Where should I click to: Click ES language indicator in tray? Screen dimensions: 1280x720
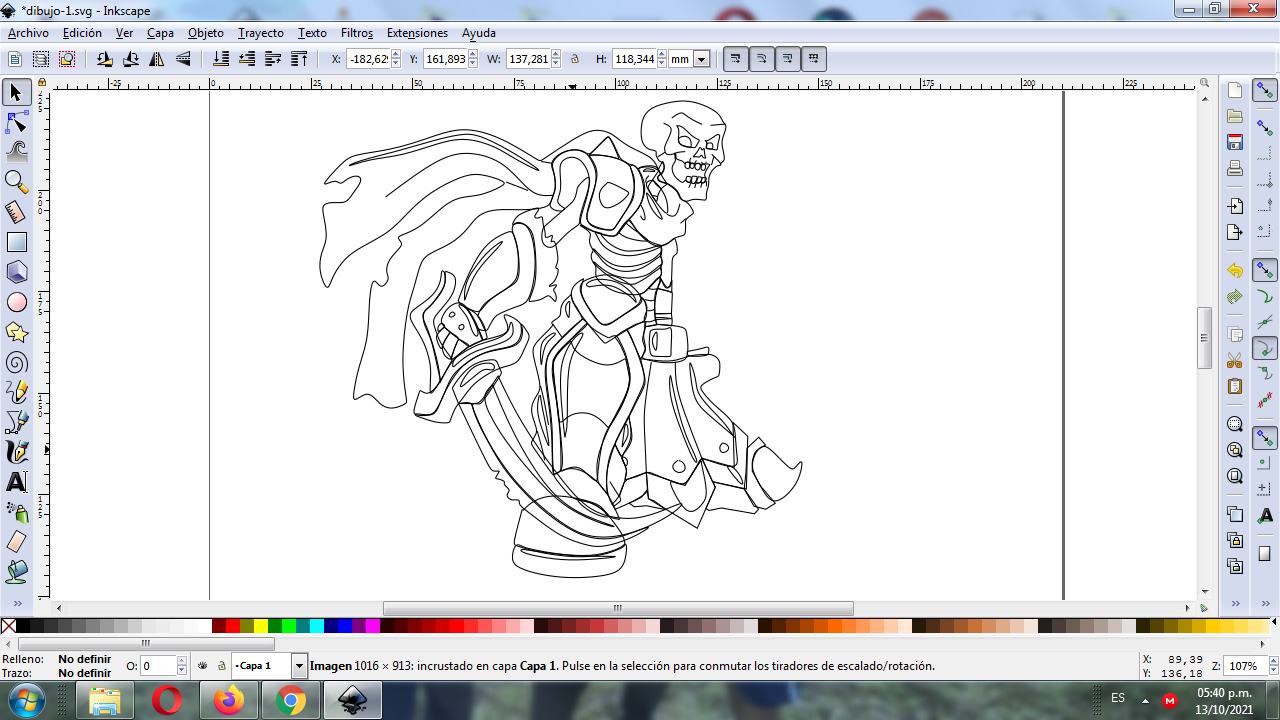[1118, 697]
